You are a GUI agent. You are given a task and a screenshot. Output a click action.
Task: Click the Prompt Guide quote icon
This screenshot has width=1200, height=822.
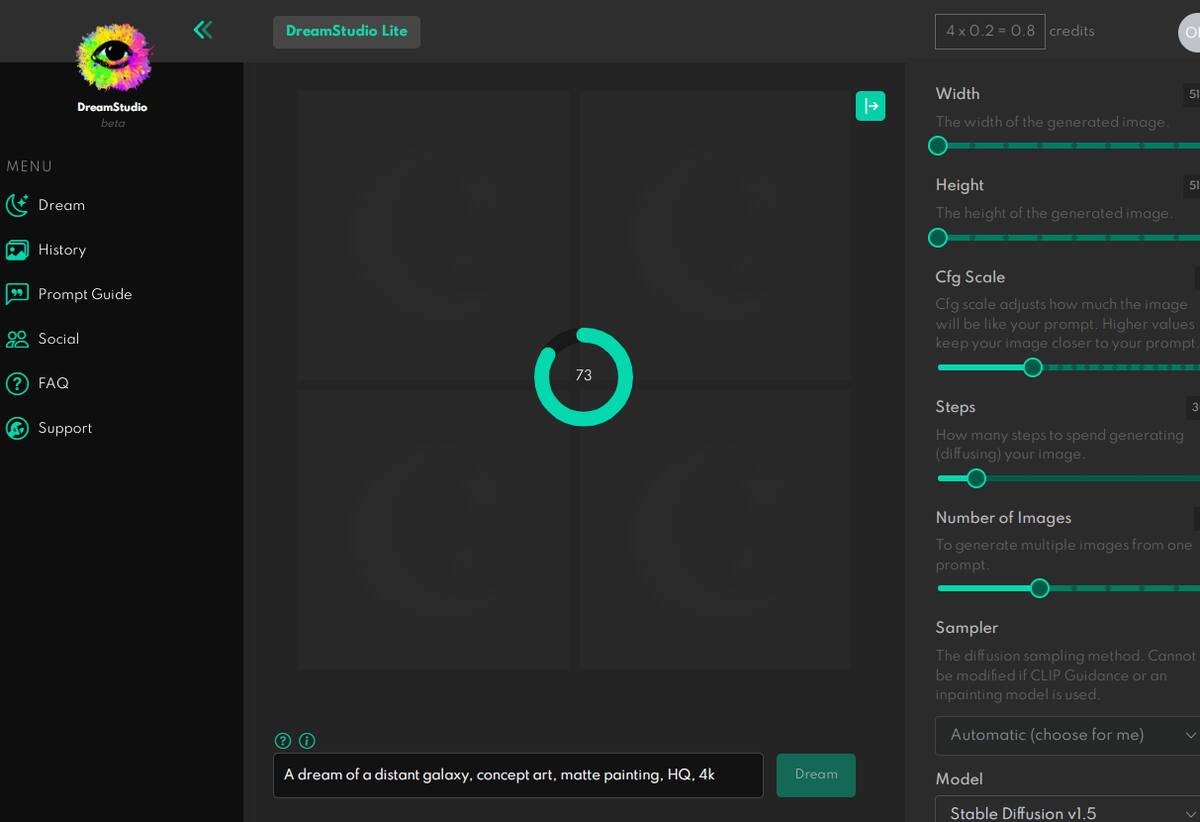tap(17, 294)
